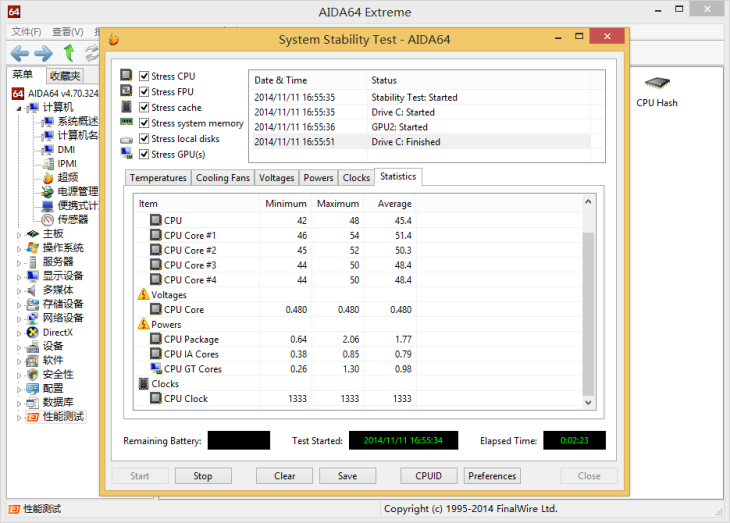
Task: Click the Clocks chip icon
Action: (x=144, y=383)
